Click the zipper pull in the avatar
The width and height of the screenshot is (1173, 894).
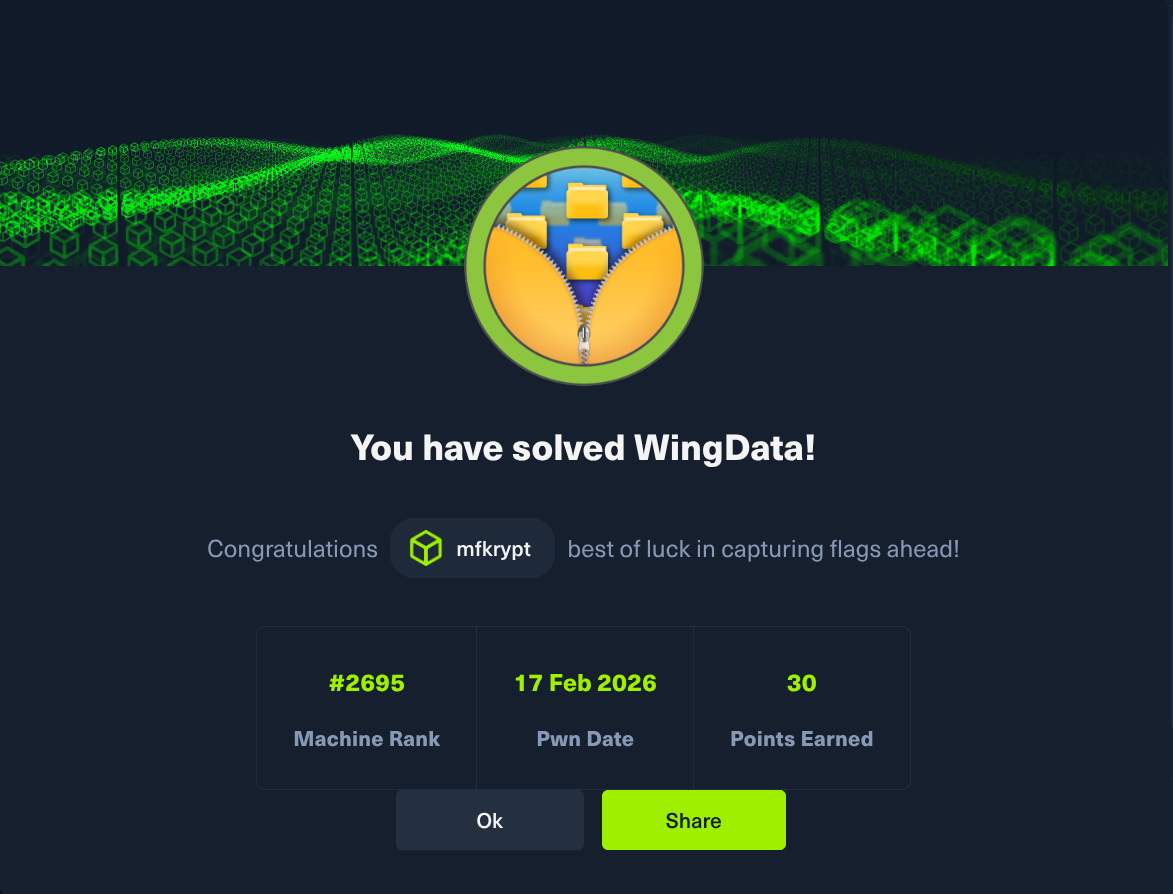coord(584,342)
